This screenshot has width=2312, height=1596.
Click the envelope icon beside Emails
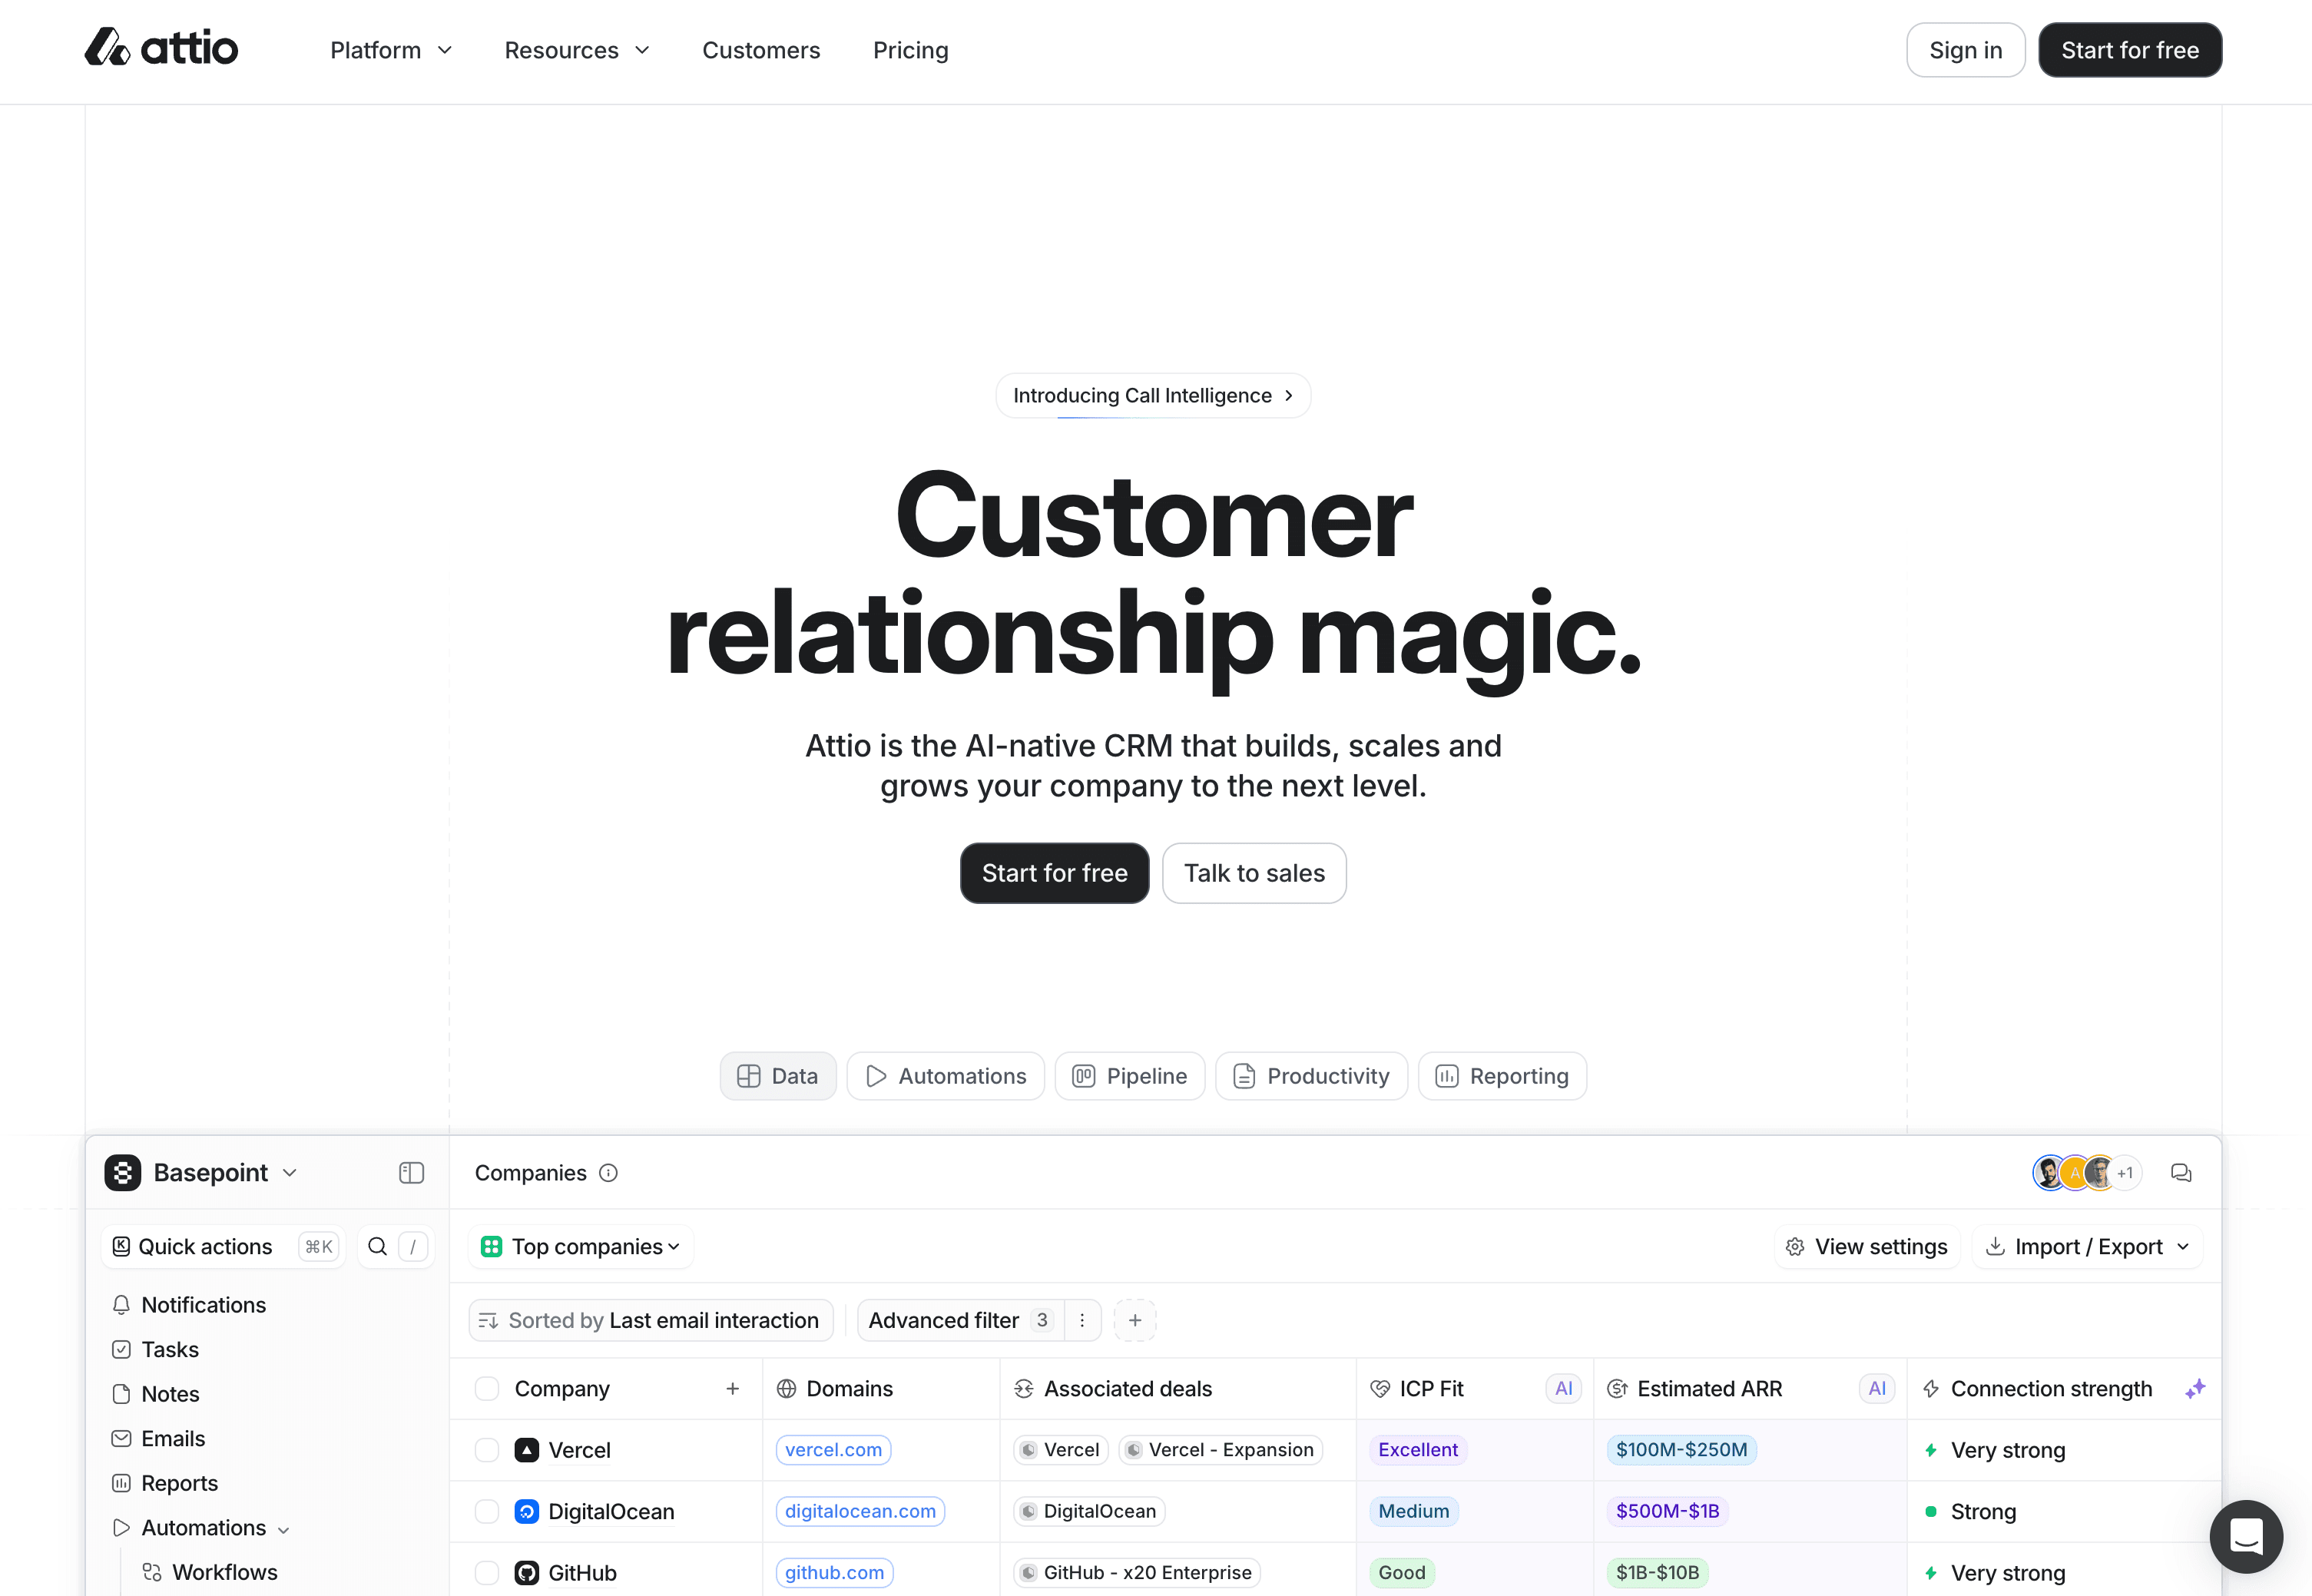[121, 1439]
